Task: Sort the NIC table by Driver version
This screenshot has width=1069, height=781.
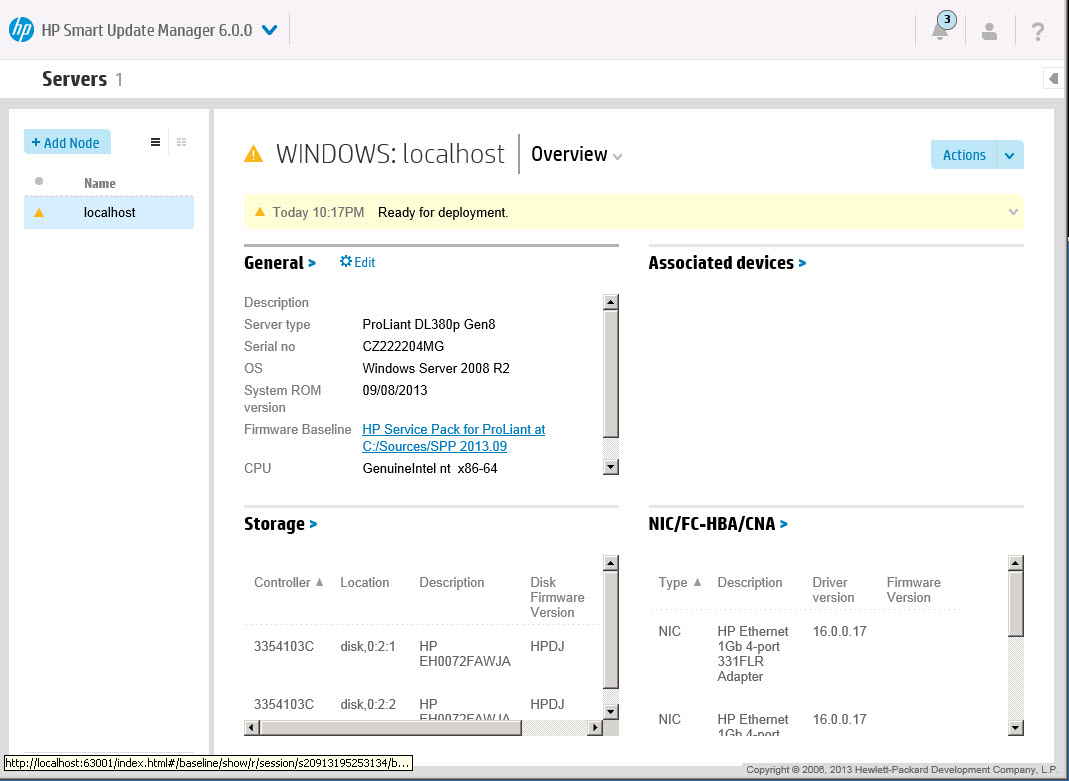Action: [833, 590]
